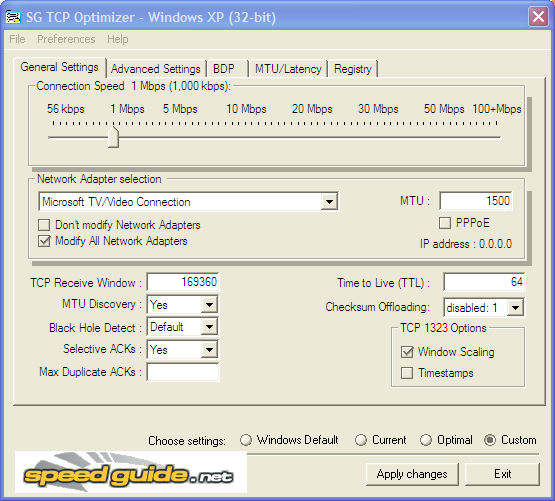
Task: Set slider track near 100+Mbps mark
Action: 496,137
